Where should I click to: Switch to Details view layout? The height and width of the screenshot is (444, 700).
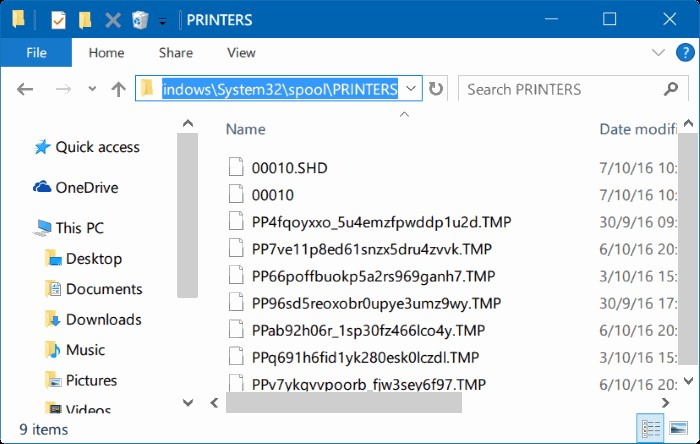click(652, 428)
